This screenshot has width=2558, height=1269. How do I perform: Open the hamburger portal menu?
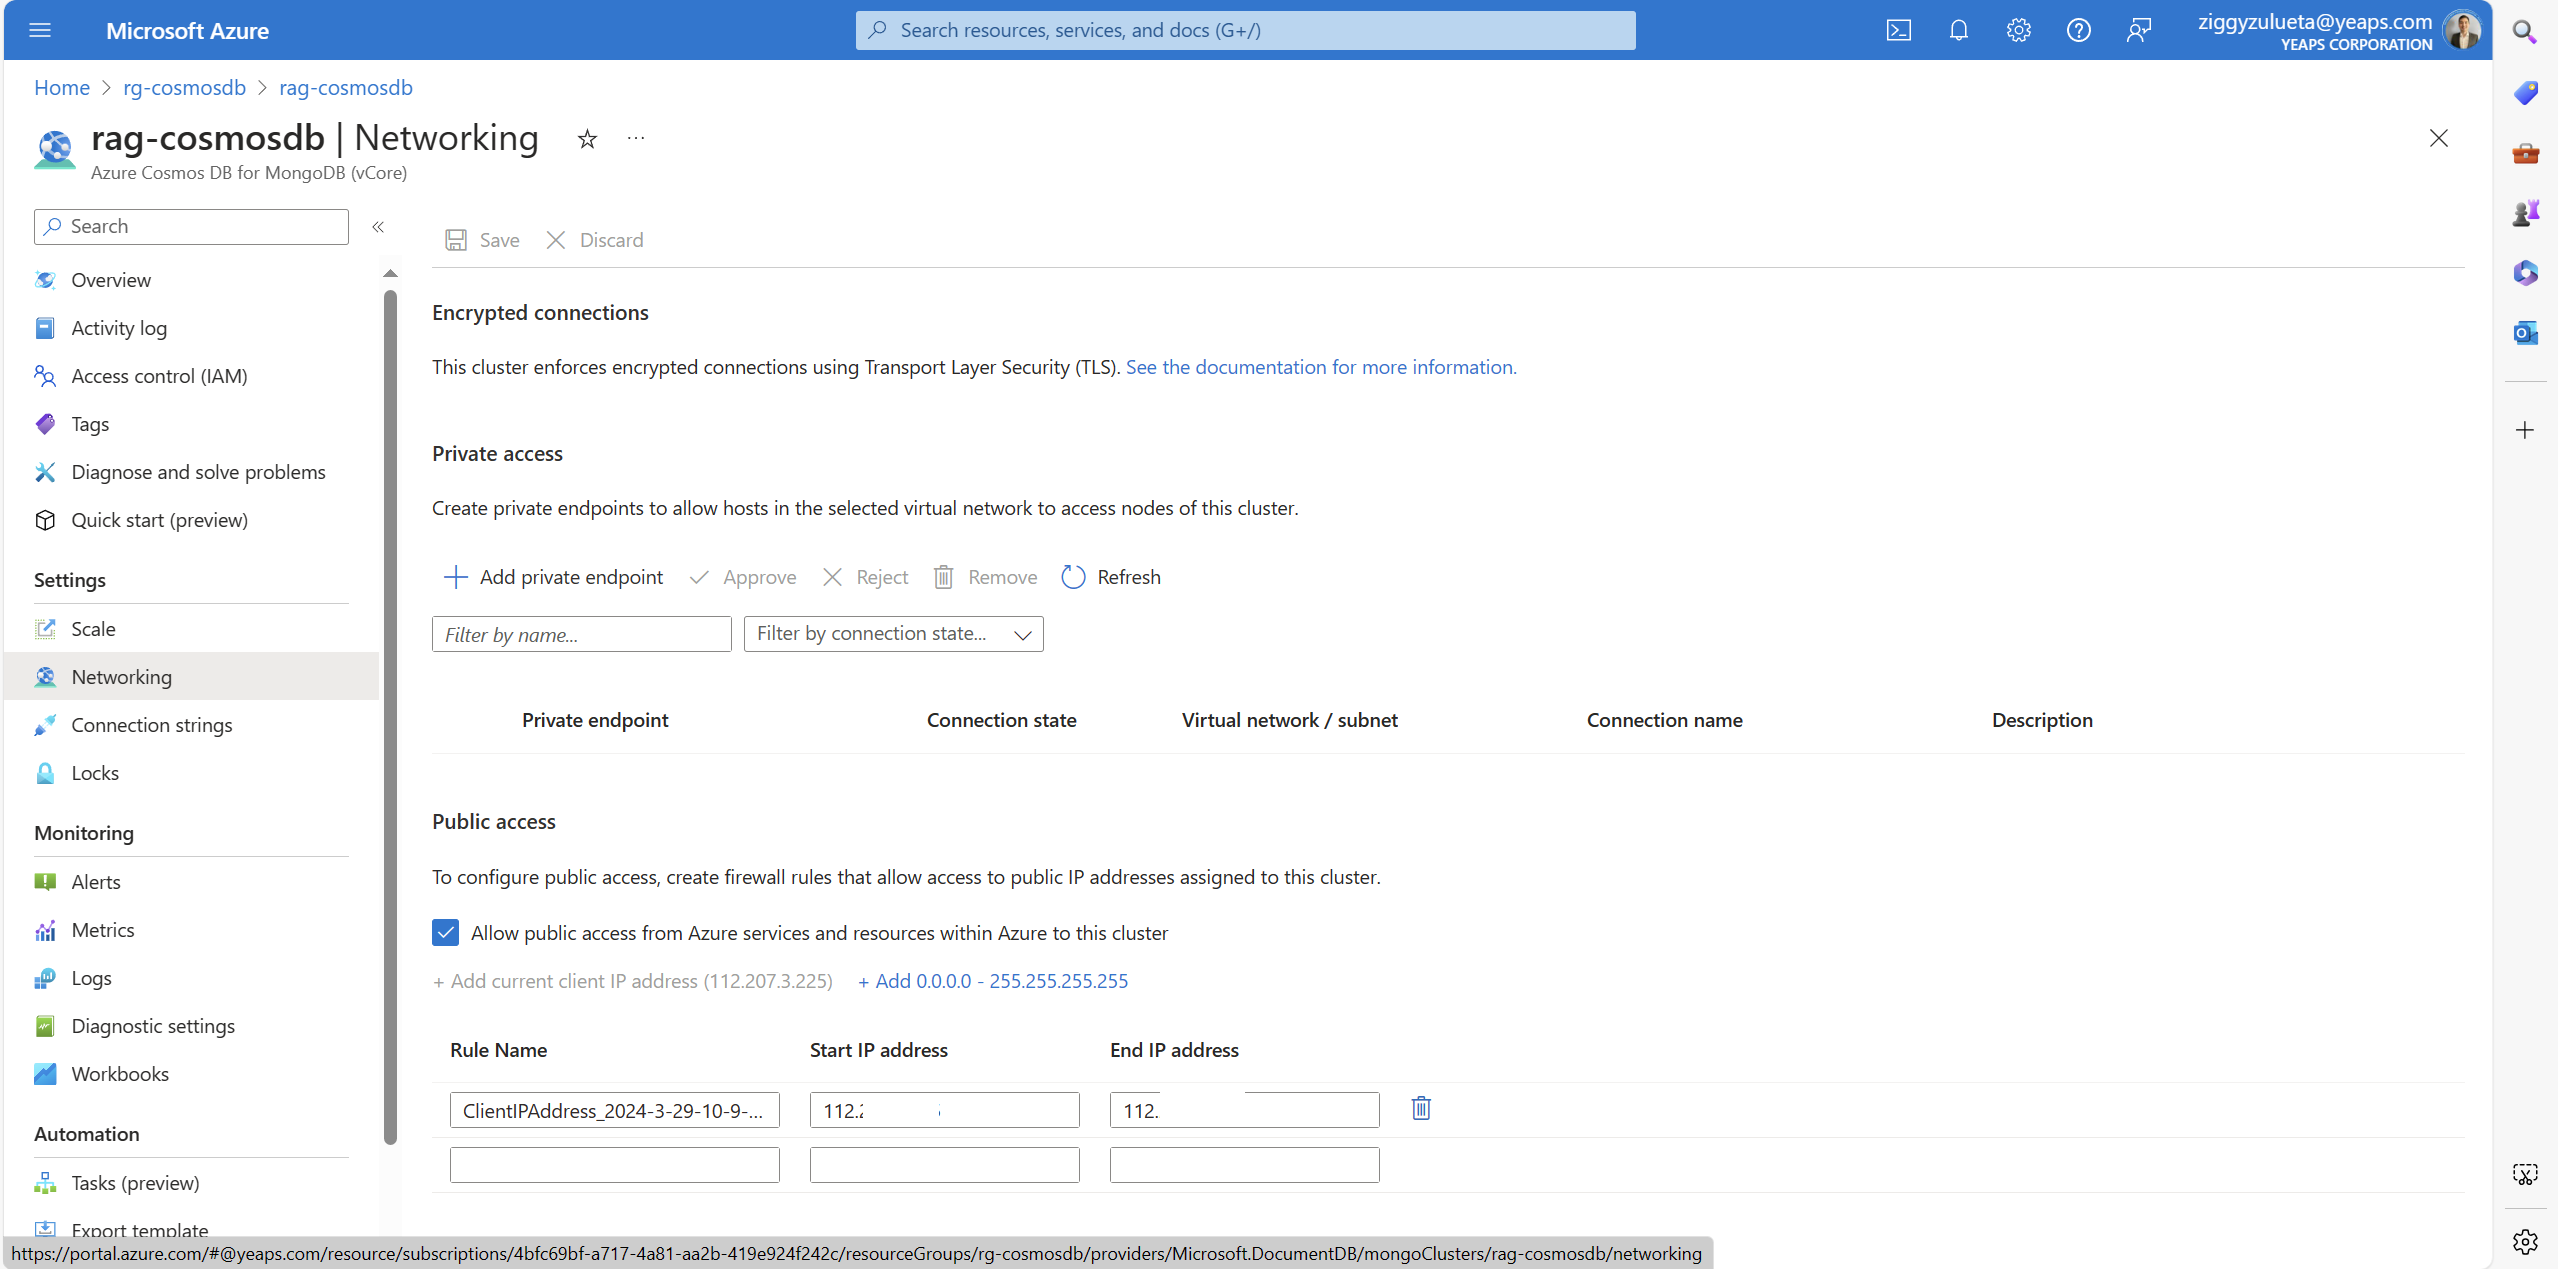(x=40, y=30)
